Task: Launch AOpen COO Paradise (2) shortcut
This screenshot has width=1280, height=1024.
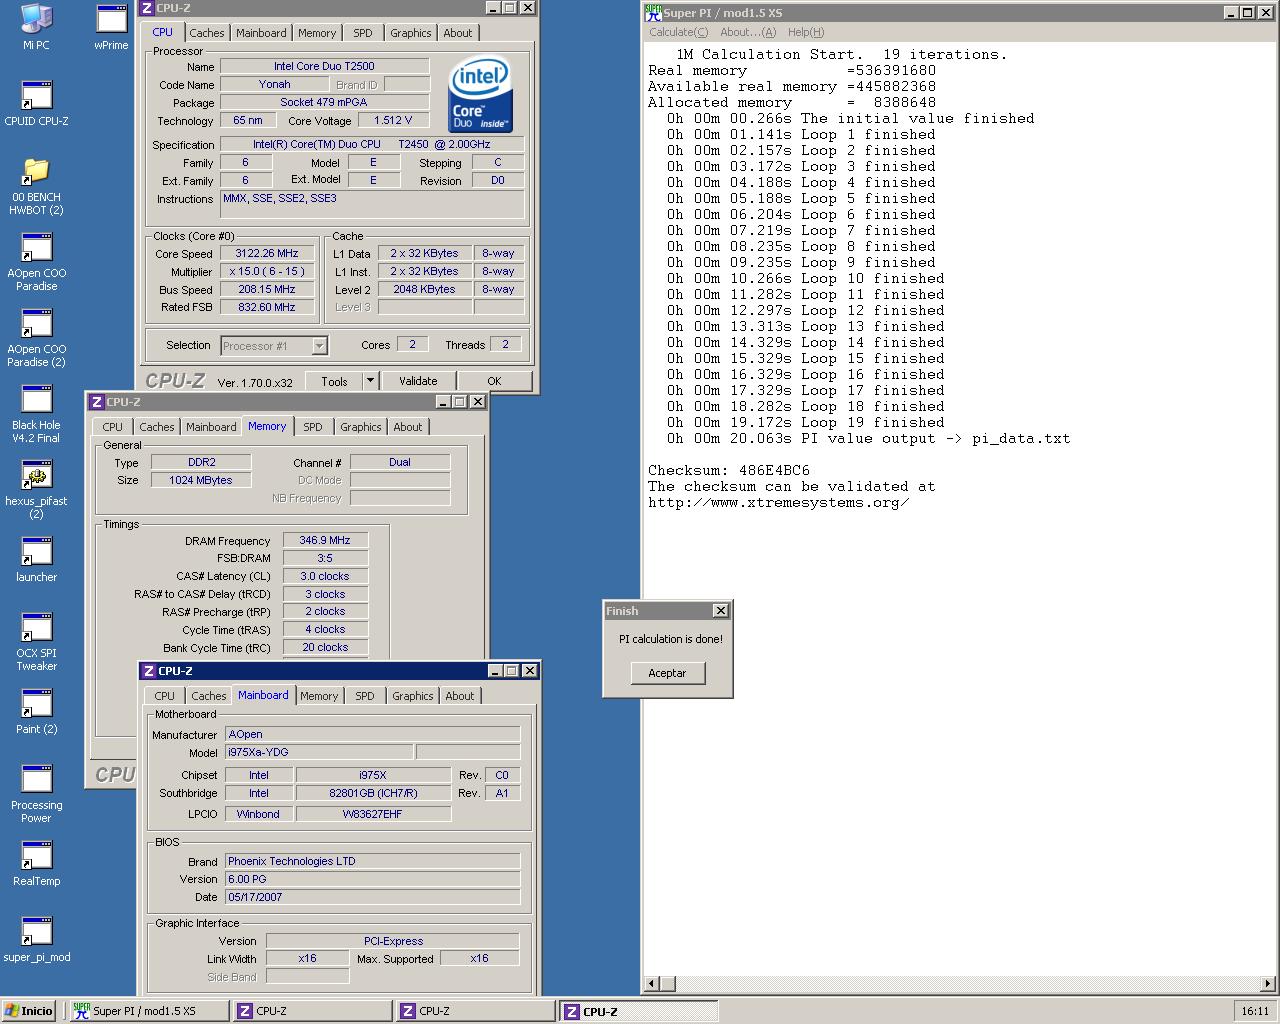Action: coord(36,338)
